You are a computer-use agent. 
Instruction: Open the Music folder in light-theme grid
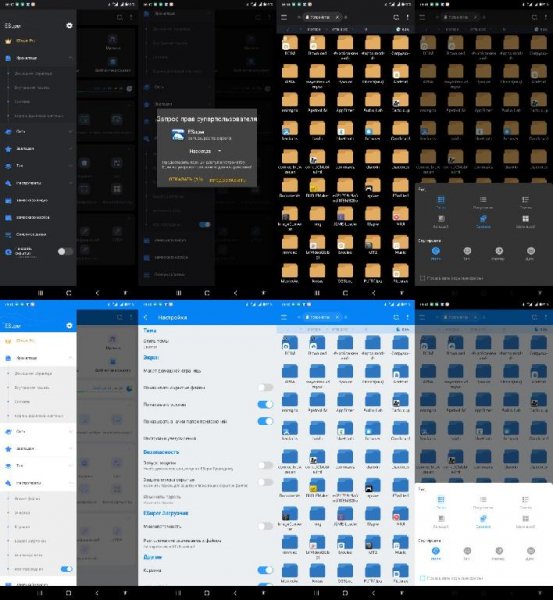pyautogui.click(x=400, y=545)
